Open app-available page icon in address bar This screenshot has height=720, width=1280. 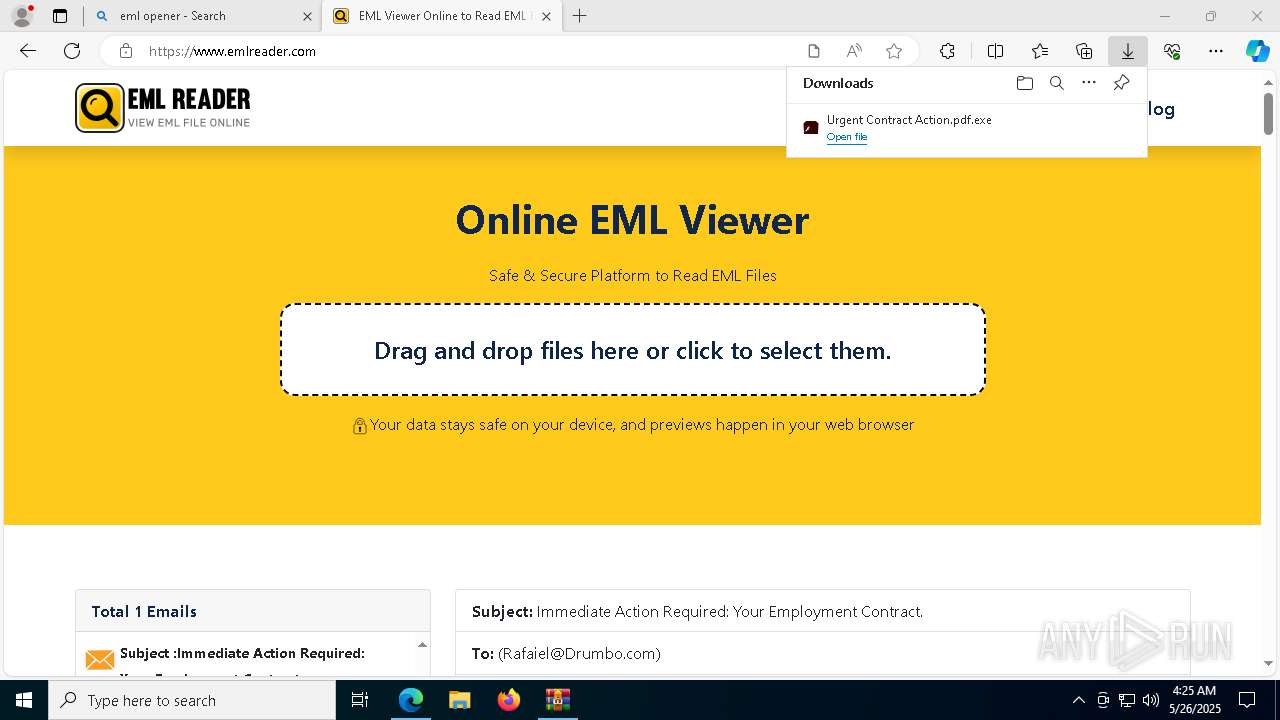tap(814, 51)
